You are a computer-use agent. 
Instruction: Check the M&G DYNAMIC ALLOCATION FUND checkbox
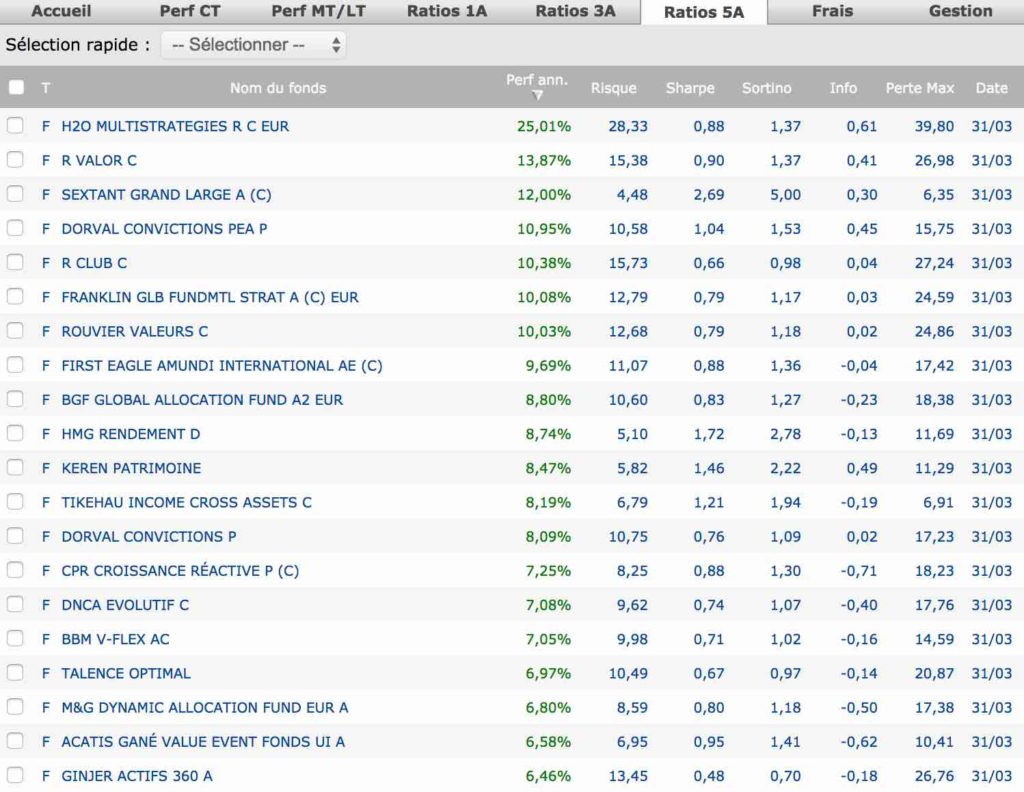pyautogui.click(x=15, y=706)
